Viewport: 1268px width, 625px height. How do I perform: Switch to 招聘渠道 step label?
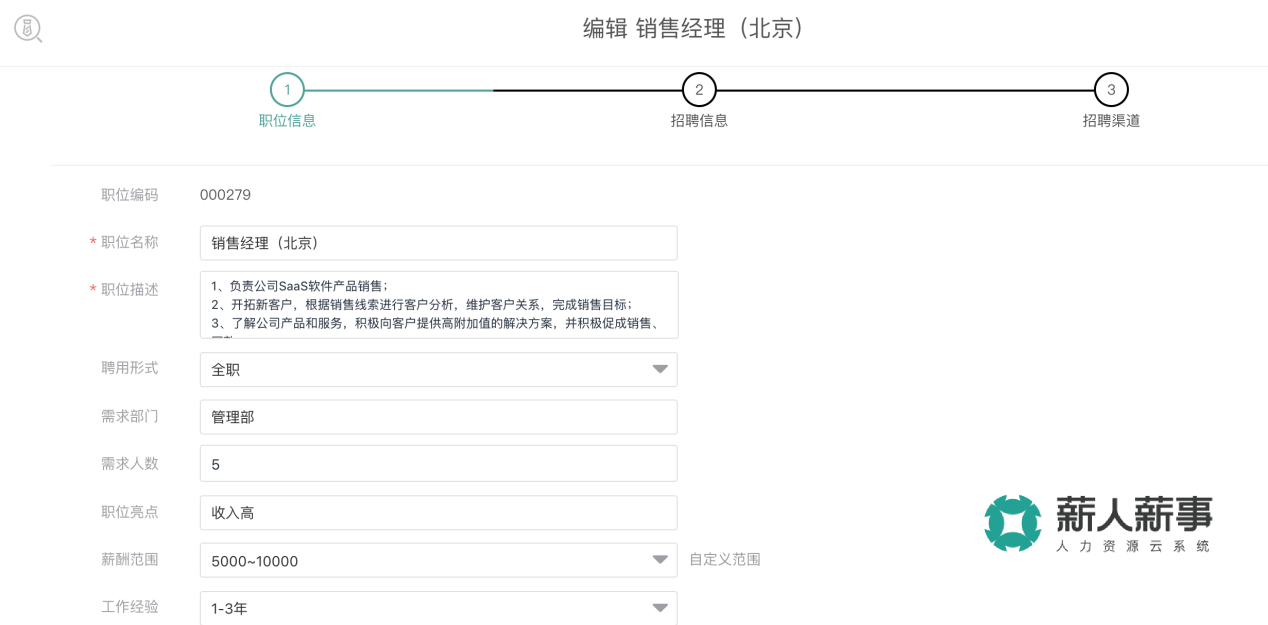pyautogui.click(x=1111, y=121)
